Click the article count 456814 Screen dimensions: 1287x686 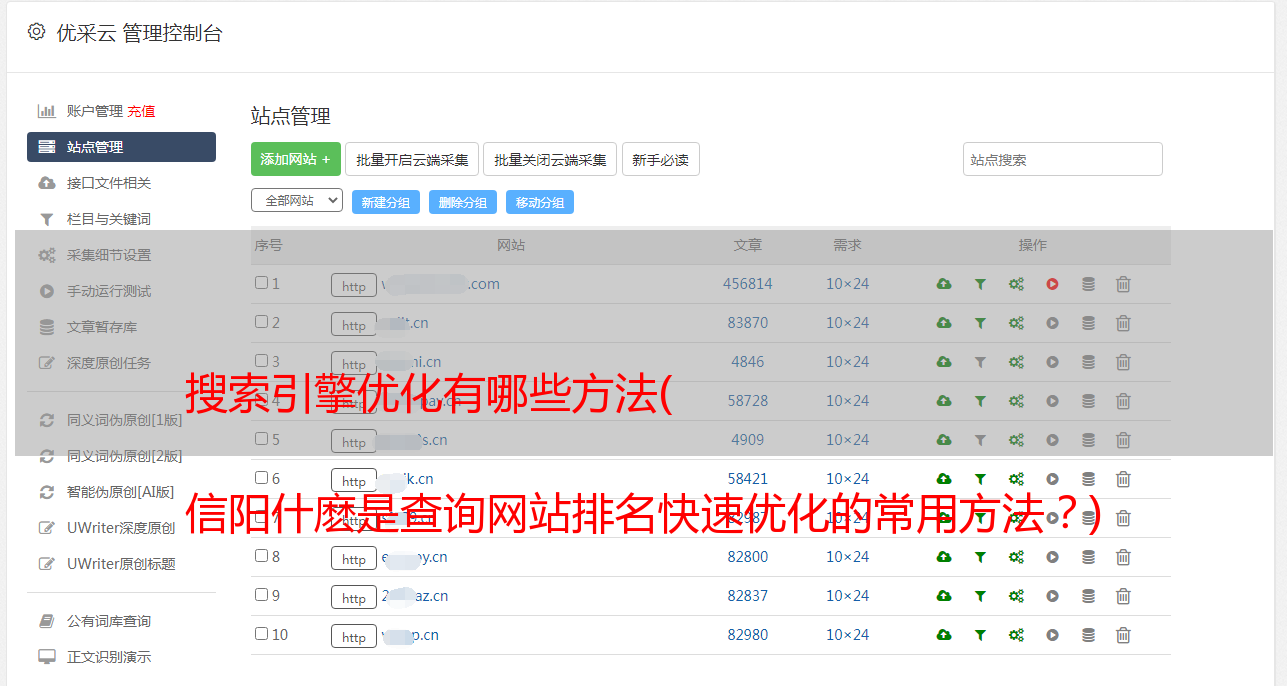(748, 284)
